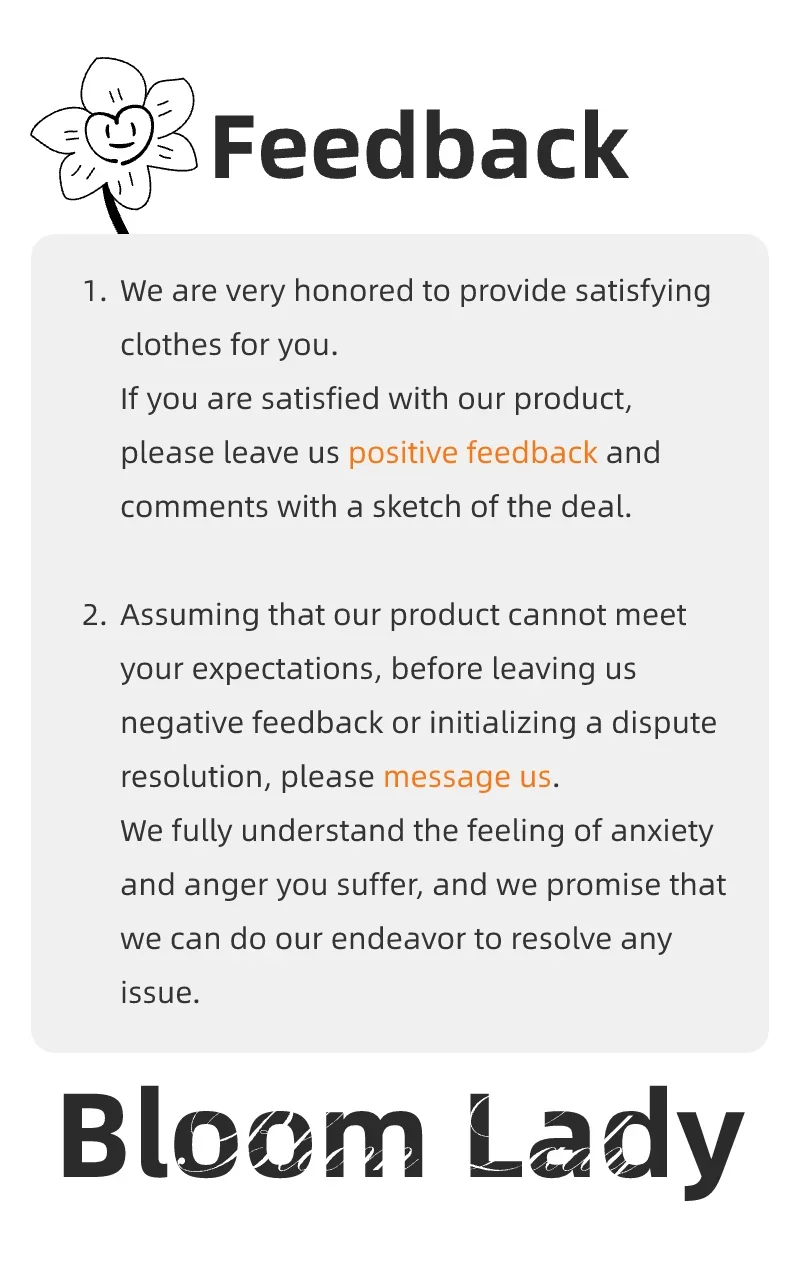Click the clothes for you line

tap(229, 345)
